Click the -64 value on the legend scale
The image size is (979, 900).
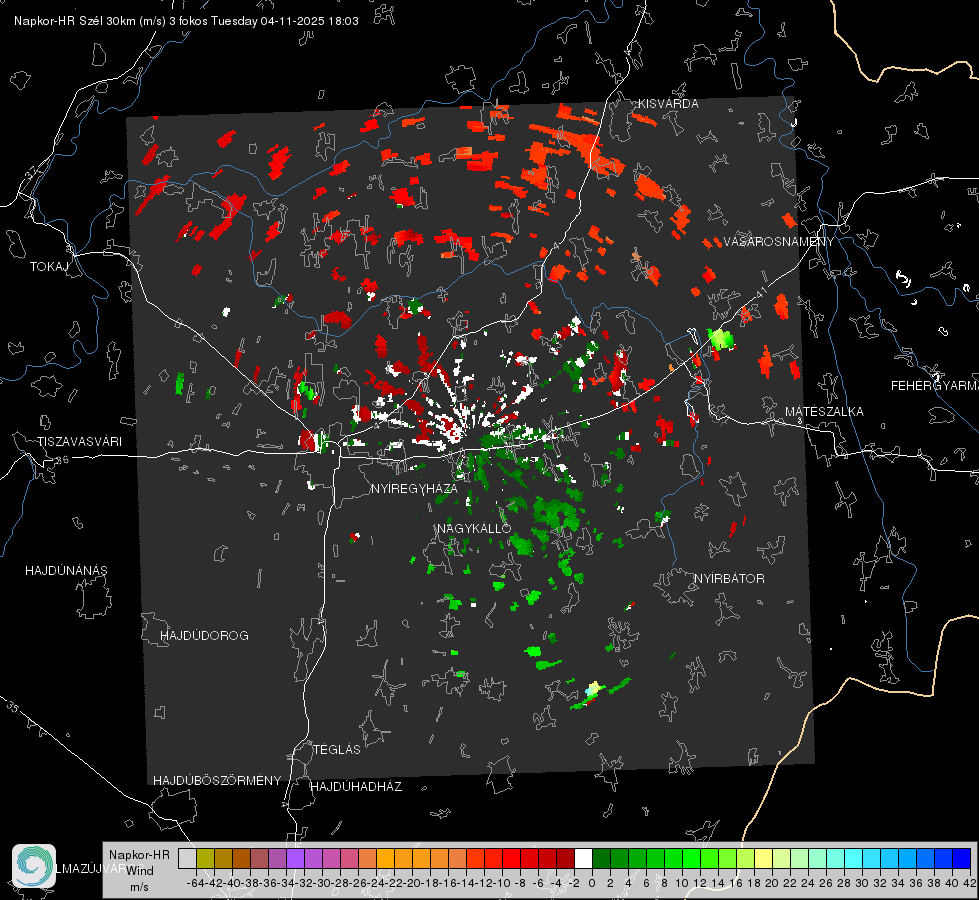196,883
